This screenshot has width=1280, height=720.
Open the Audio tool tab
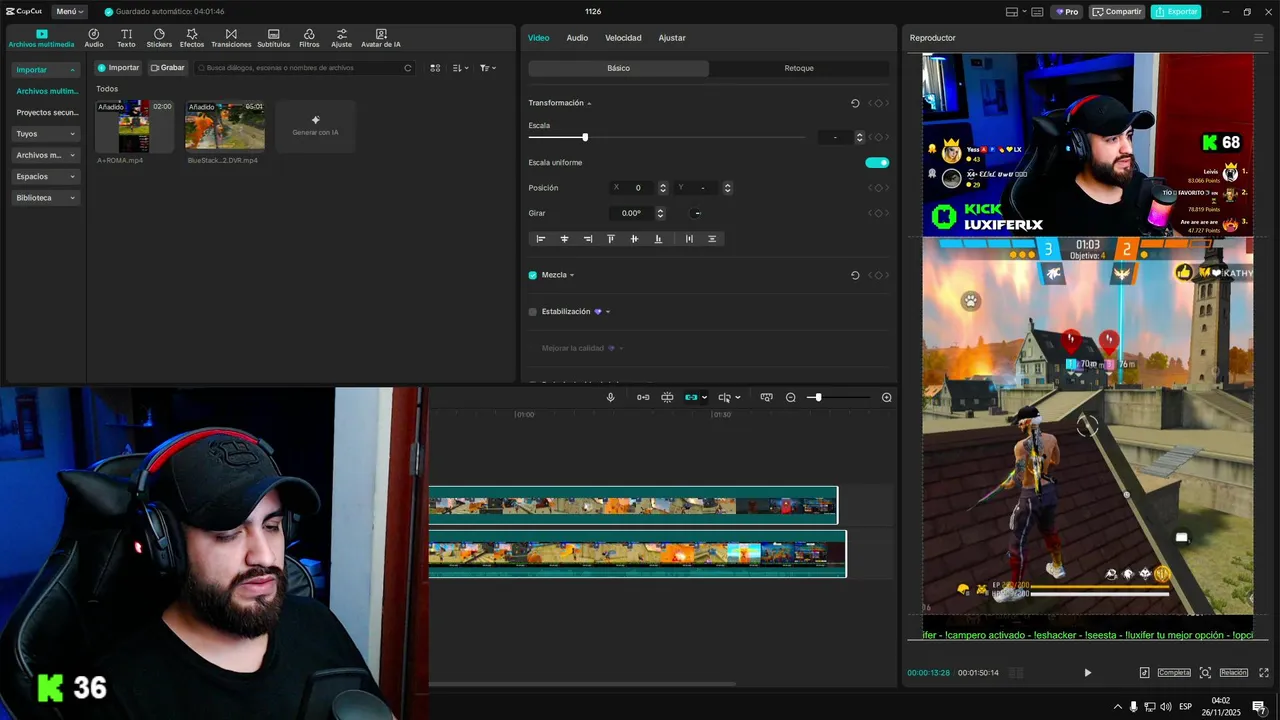94,38
